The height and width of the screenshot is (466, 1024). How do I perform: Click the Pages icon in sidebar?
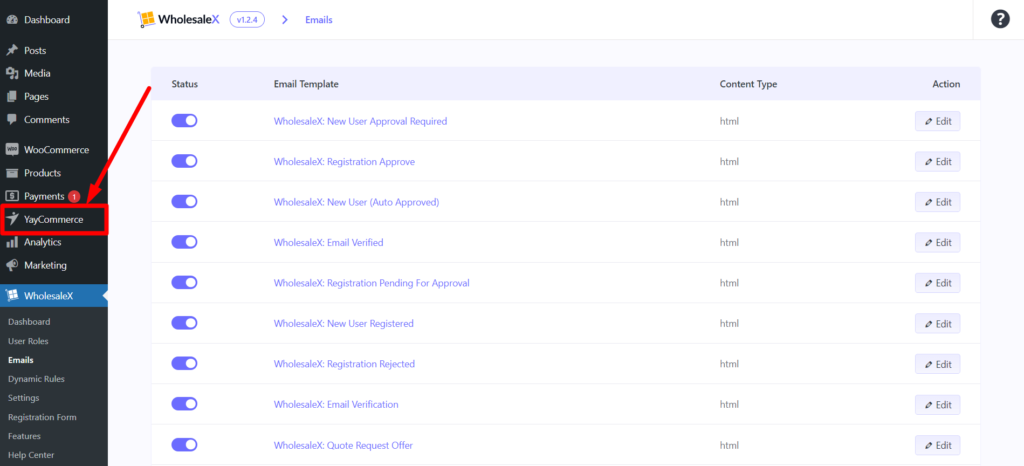pyautogui.click(x=12, y=97)
